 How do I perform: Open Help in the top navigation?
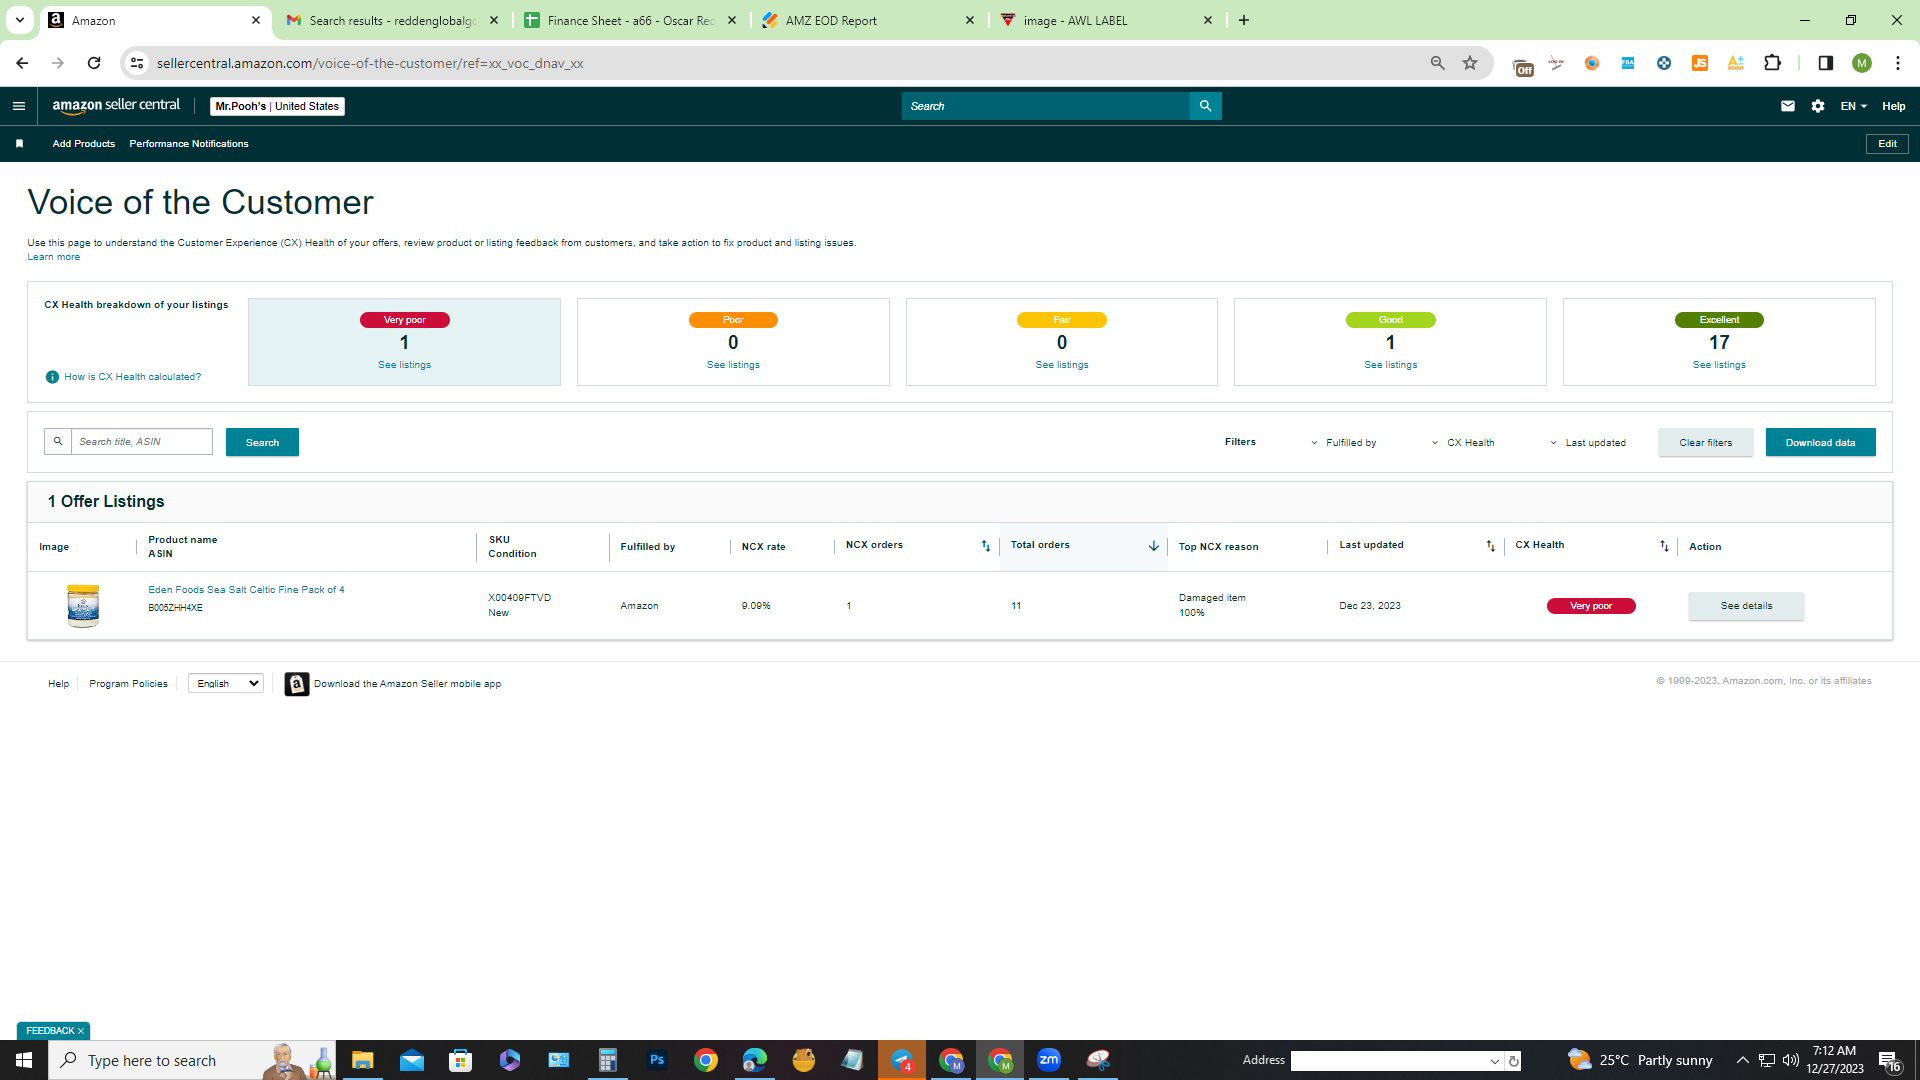(1894, 106)
